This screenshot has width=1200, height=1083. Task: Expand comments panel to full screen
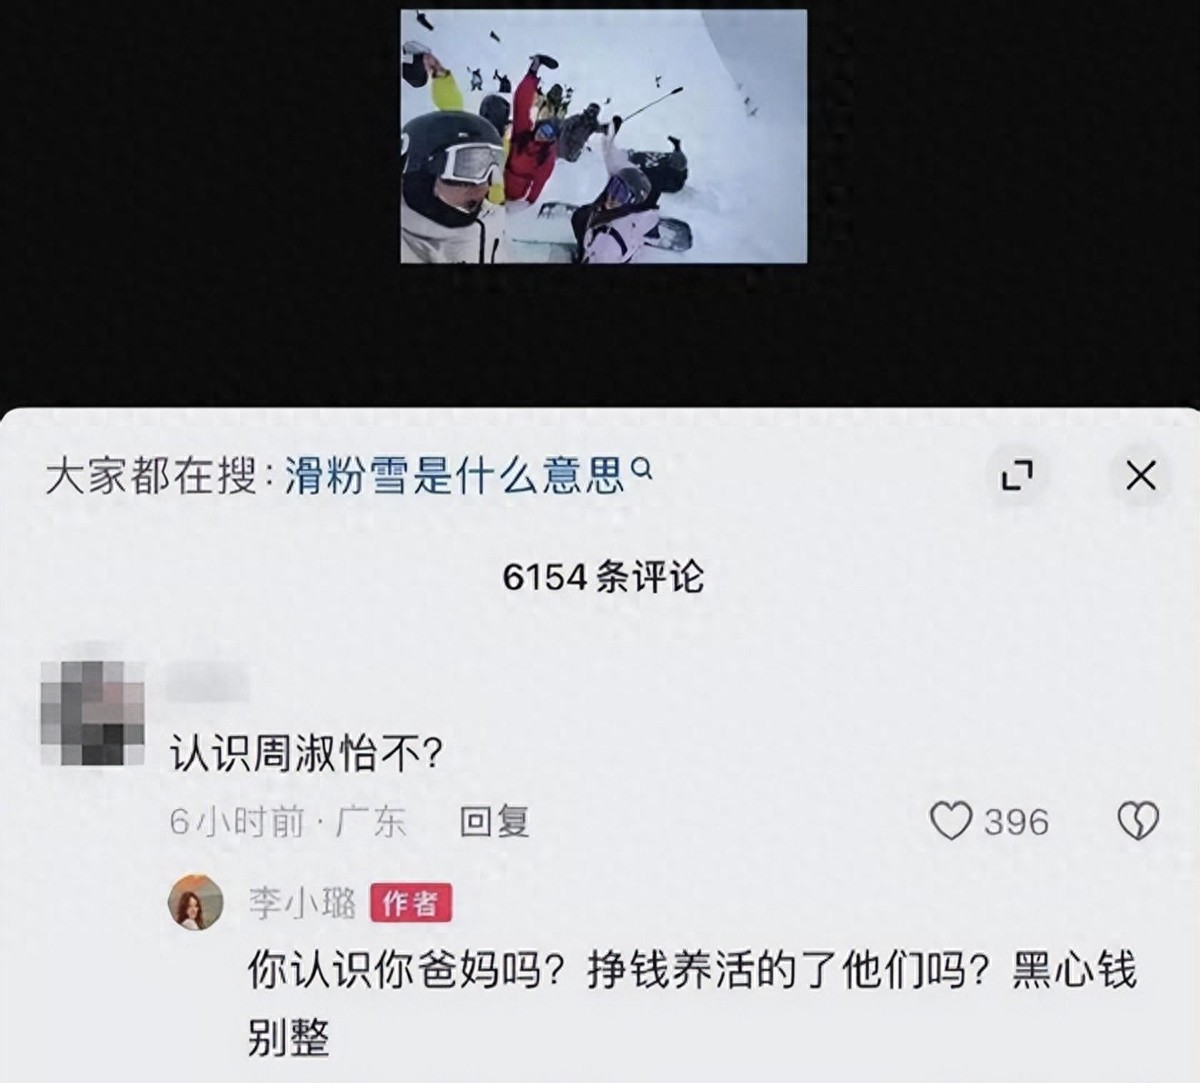point(1017,476)
